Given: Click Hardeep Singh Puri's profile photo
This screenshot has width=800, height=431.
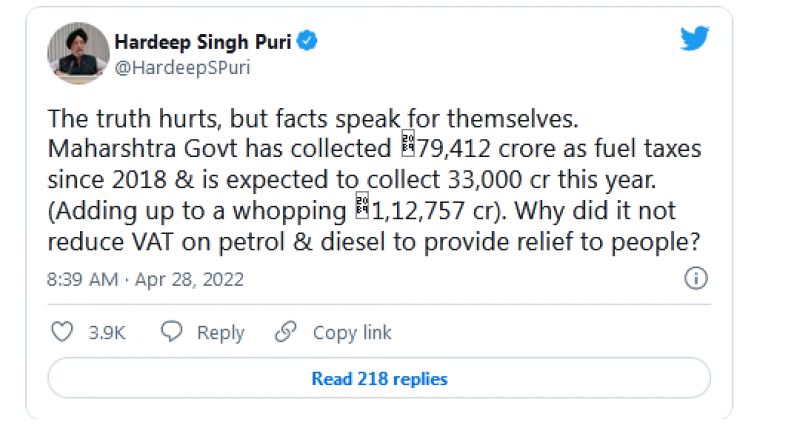Looking at the screenshot, I should (77, 54).
